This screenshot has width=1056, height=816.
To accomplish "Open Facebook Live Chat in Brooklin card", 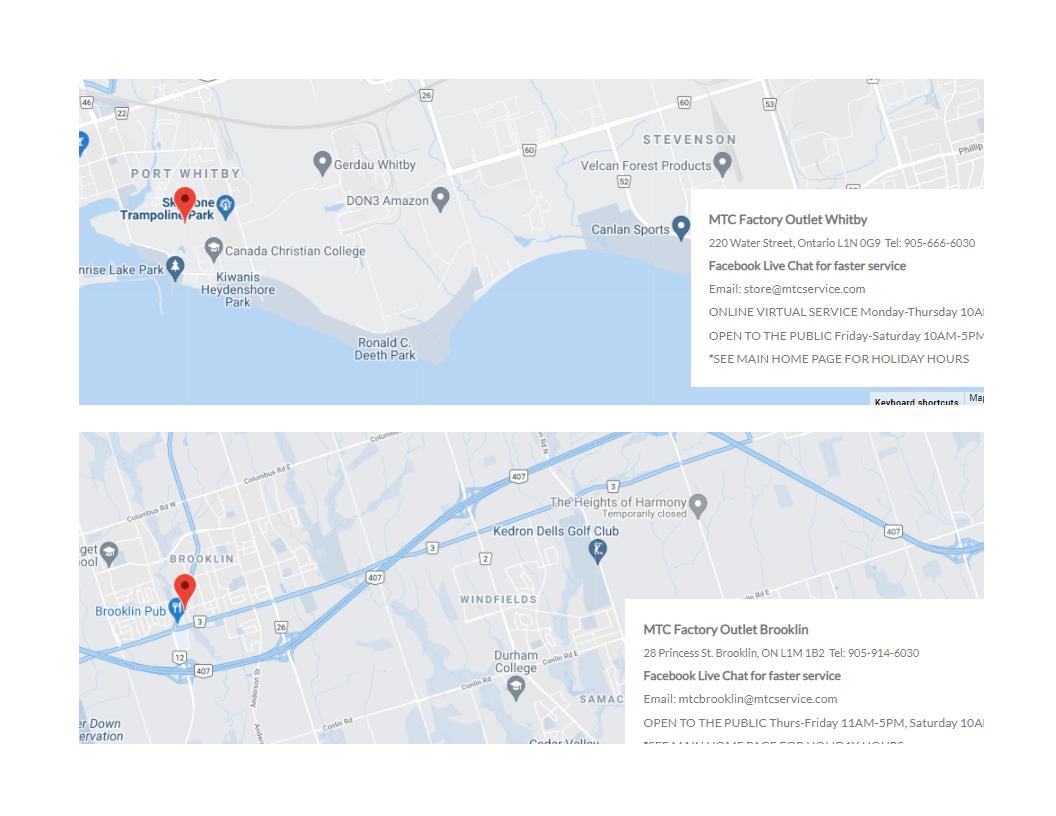I will click(x=741, y=676).
